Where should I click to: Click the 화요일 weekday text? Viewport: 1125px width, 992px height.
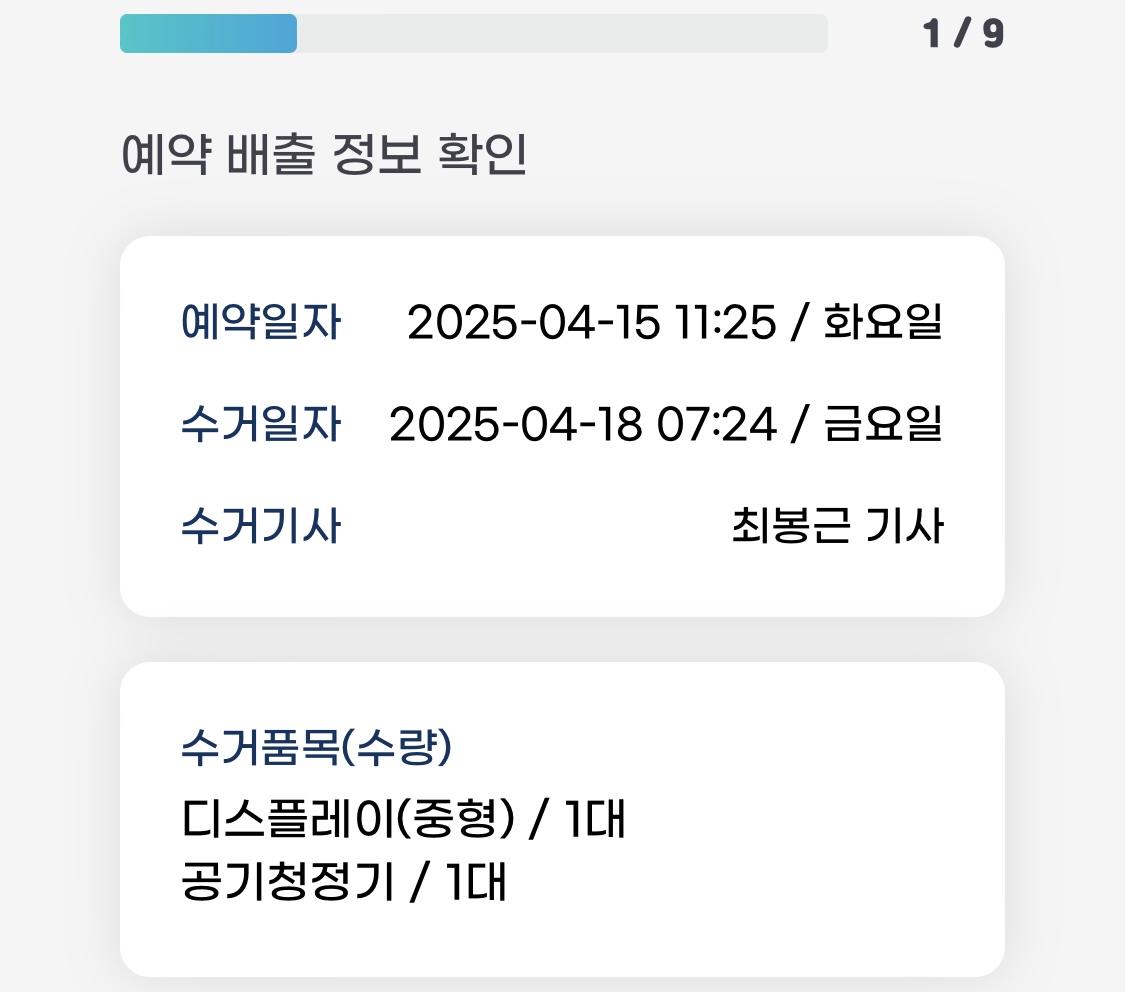[882, 324]
